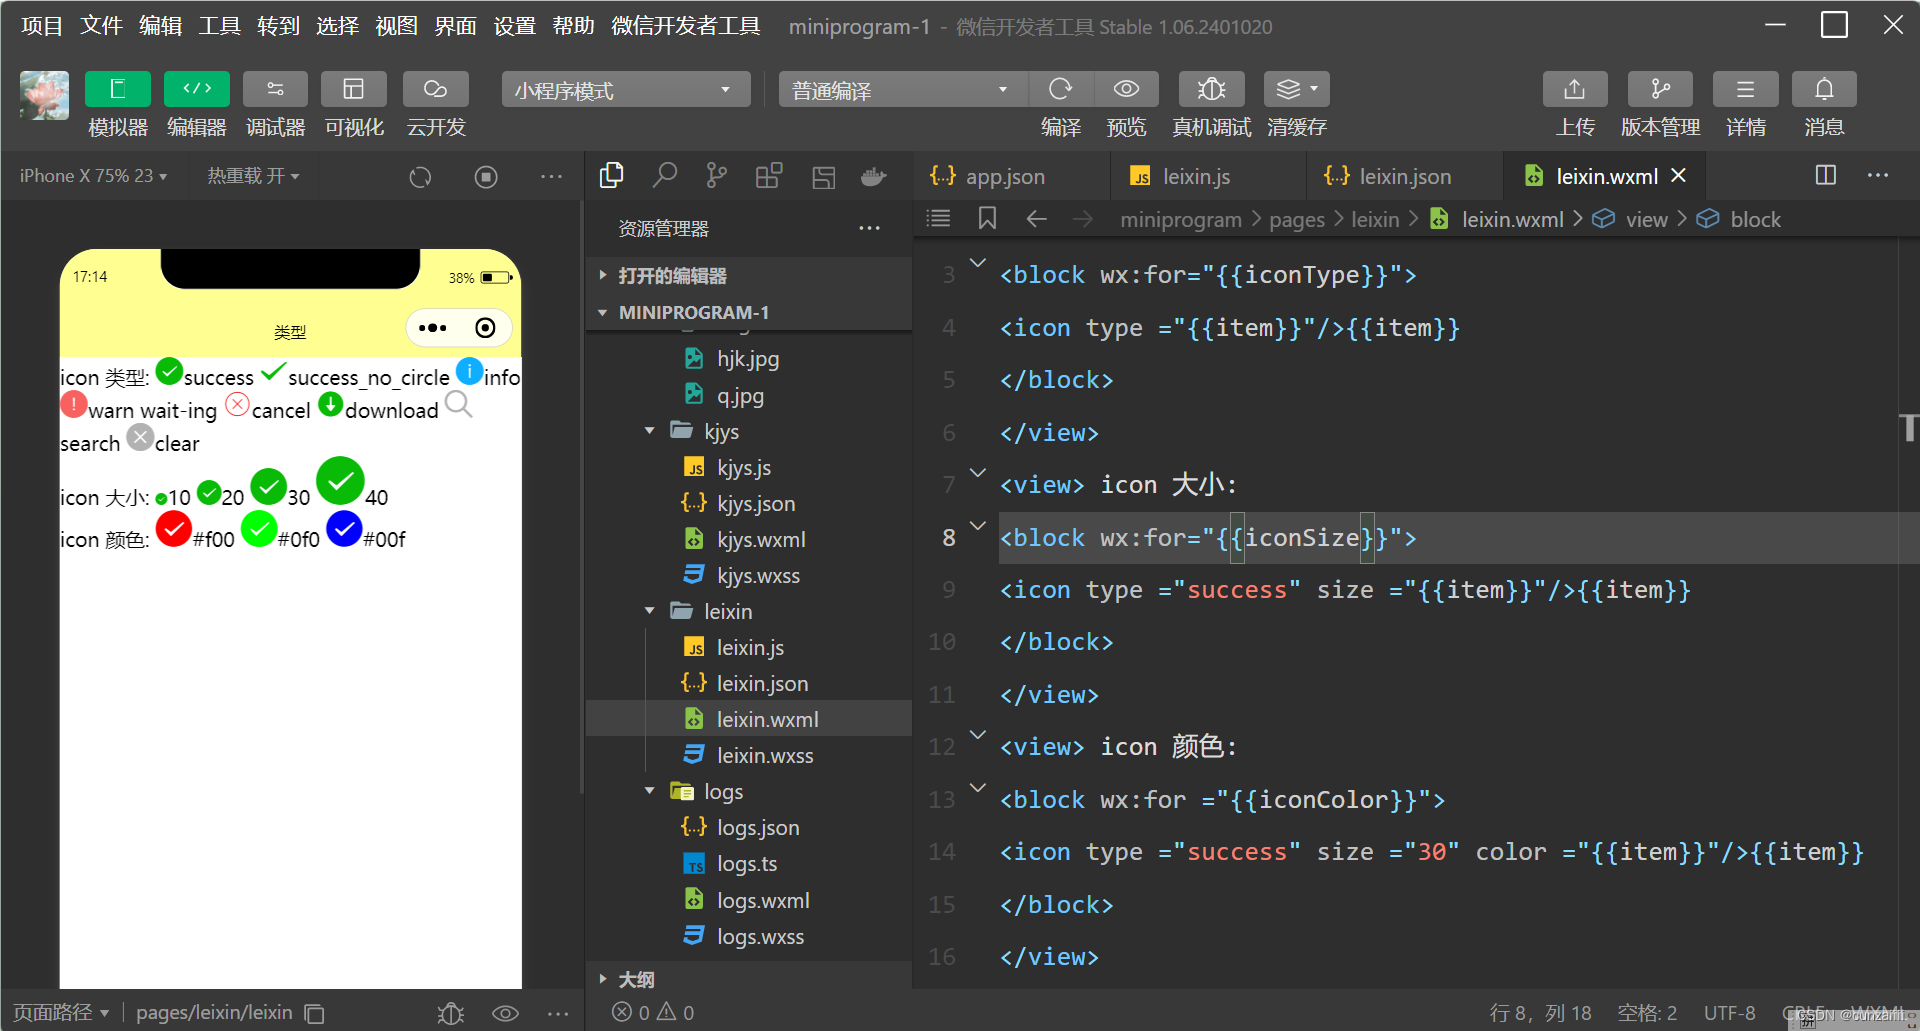
Task: Toggle the Visualization panel button
Action: click(354, 89)
